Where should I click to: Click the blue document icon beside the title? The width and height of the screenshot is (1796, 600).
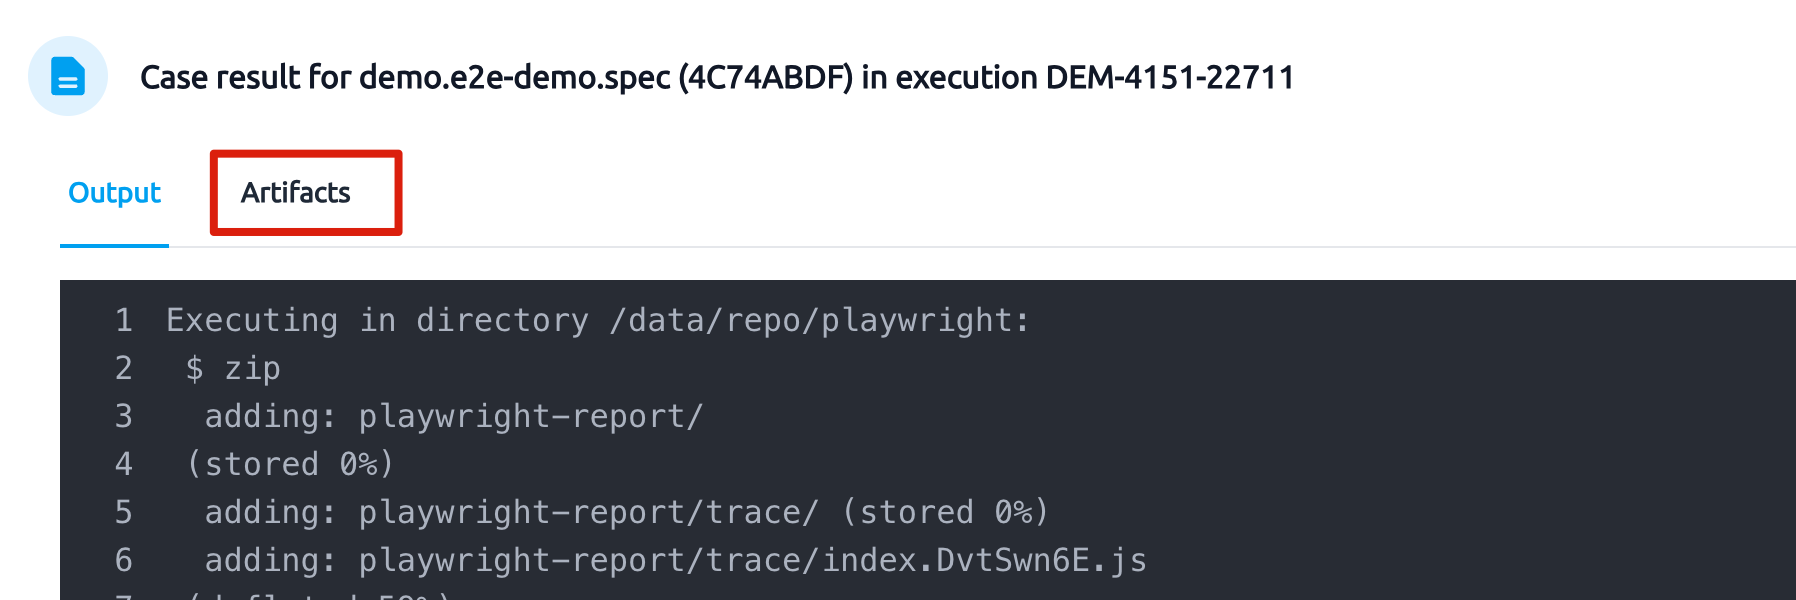68,76
